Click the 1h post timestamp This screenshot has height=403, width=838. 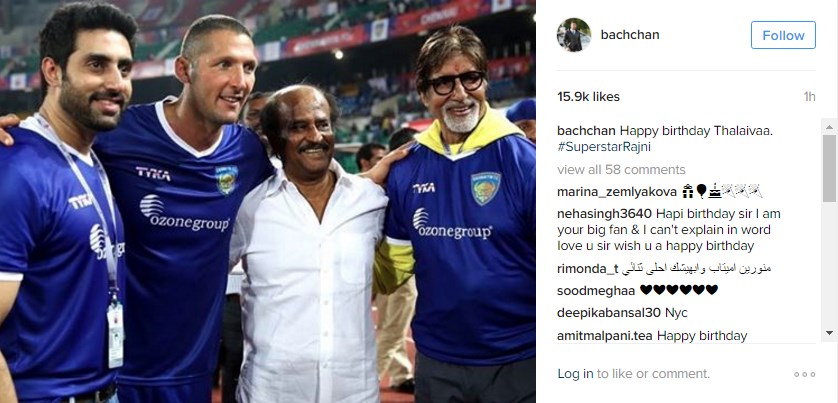[x=809, y=97]
